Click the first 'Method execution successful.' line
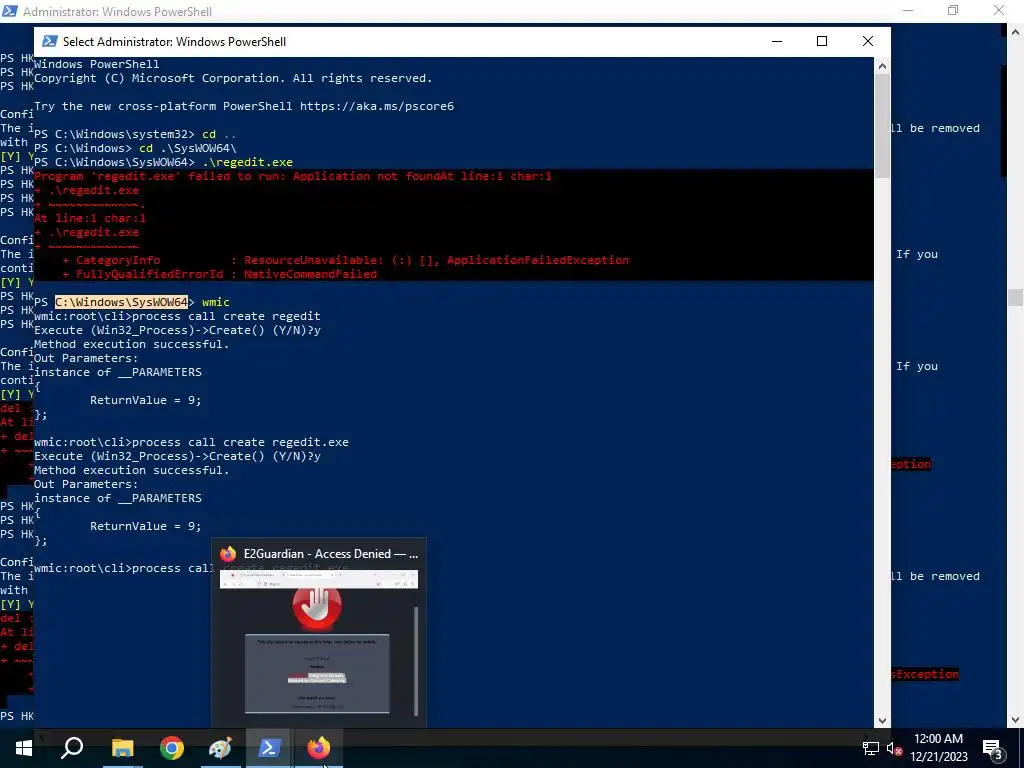 132,344
